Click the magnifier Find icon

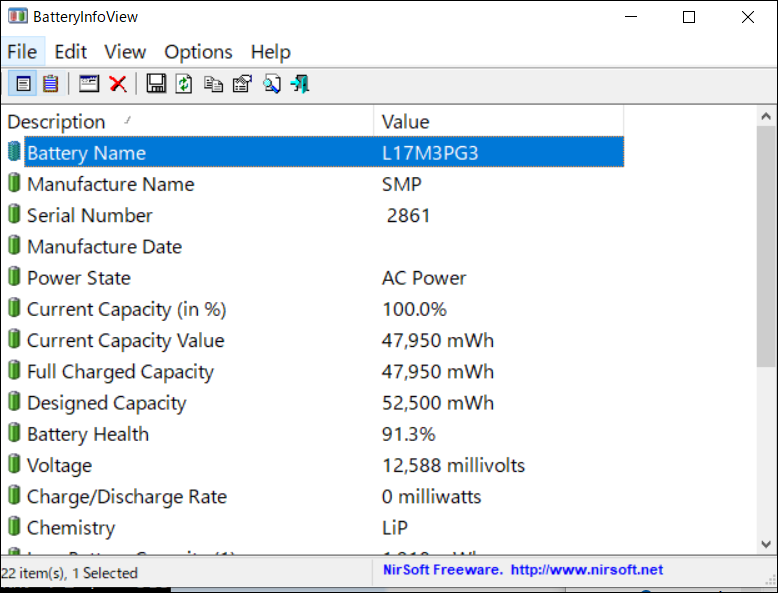(x=271, y=84)
